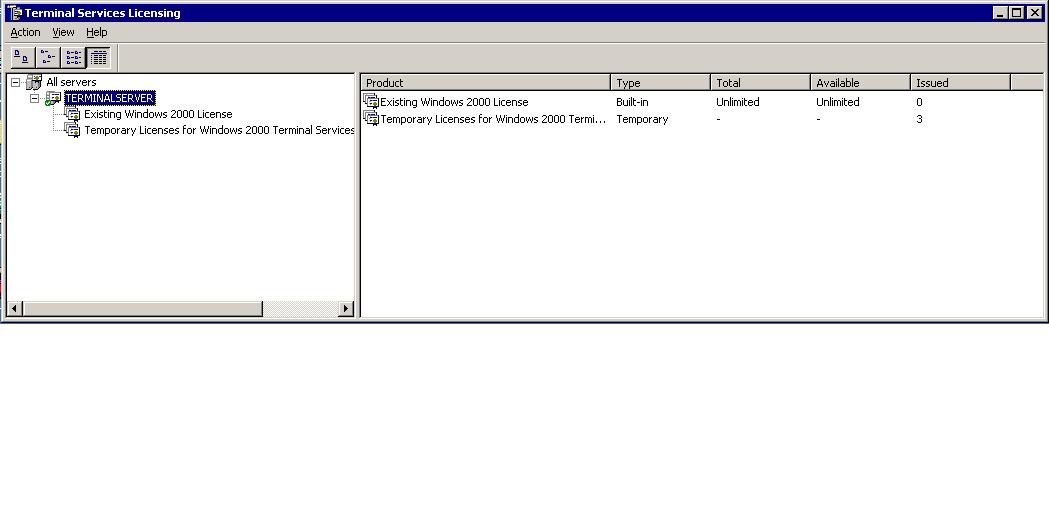Select Existing Windows 2000 License list row
The height and width of the screenshot is (512, 1049).
click(454, 102)
